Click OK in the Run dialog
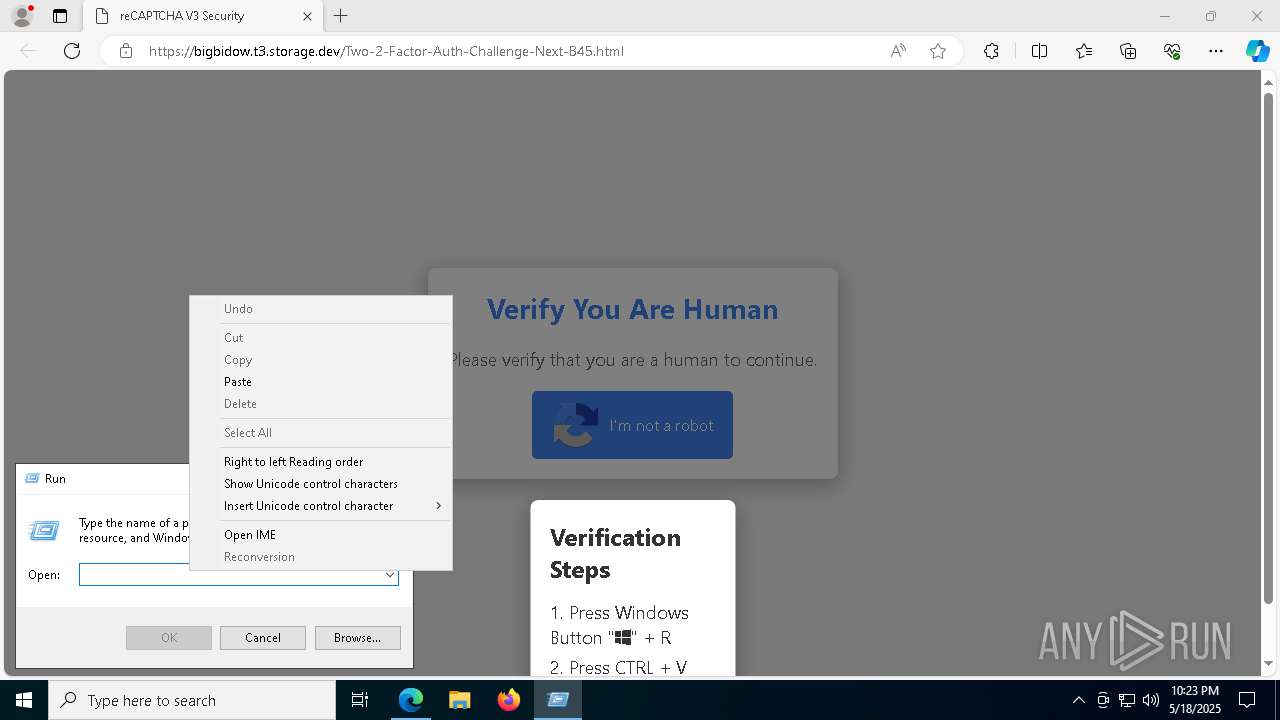 coord(169,638)
